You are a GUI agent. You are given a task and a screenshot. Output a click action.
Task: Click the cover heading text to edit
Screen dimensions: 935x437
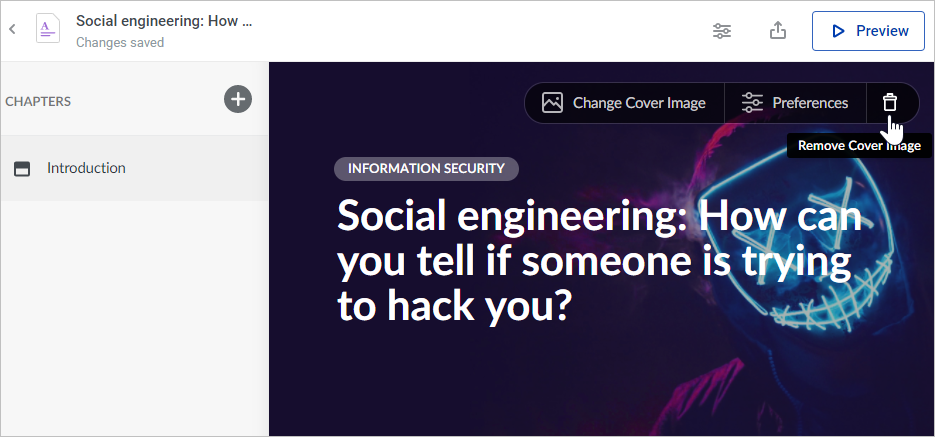(599, 261)
